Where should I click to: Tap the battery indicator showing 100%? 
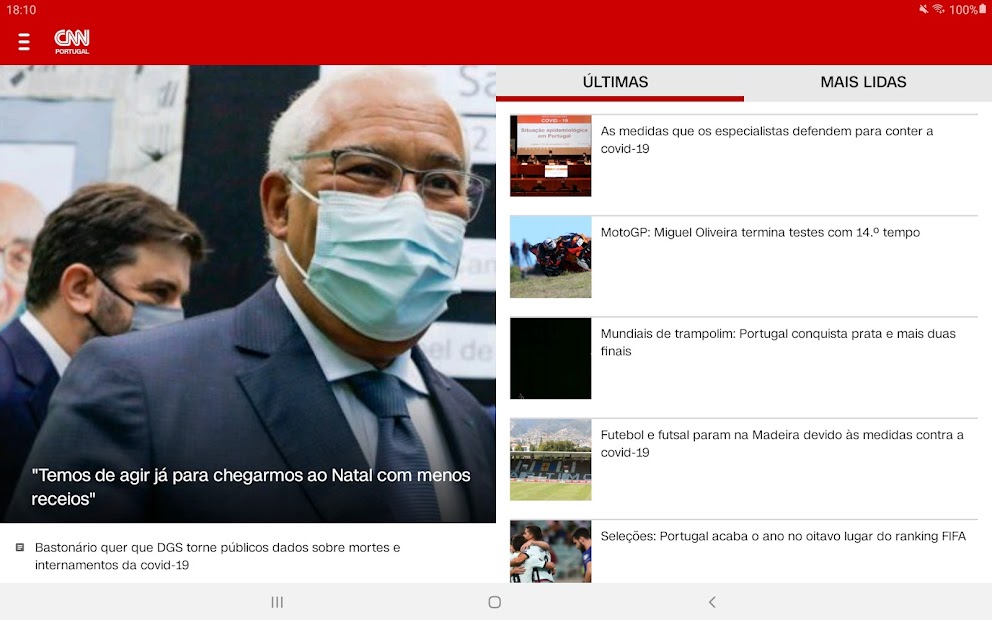tap(965, 10)
